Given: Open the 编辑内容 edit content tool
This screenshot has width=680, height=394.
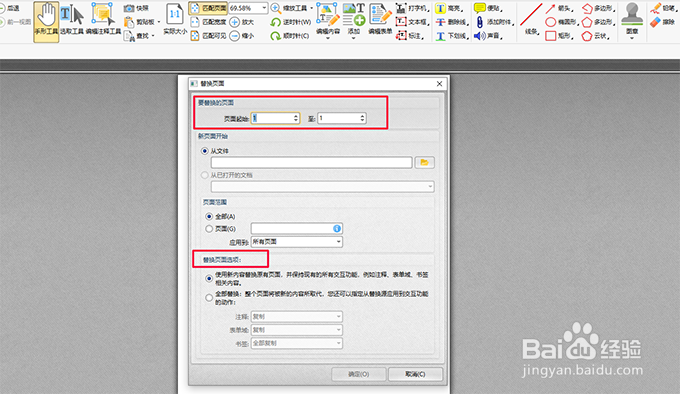Looking at the screenshot, I should [328, 21].
